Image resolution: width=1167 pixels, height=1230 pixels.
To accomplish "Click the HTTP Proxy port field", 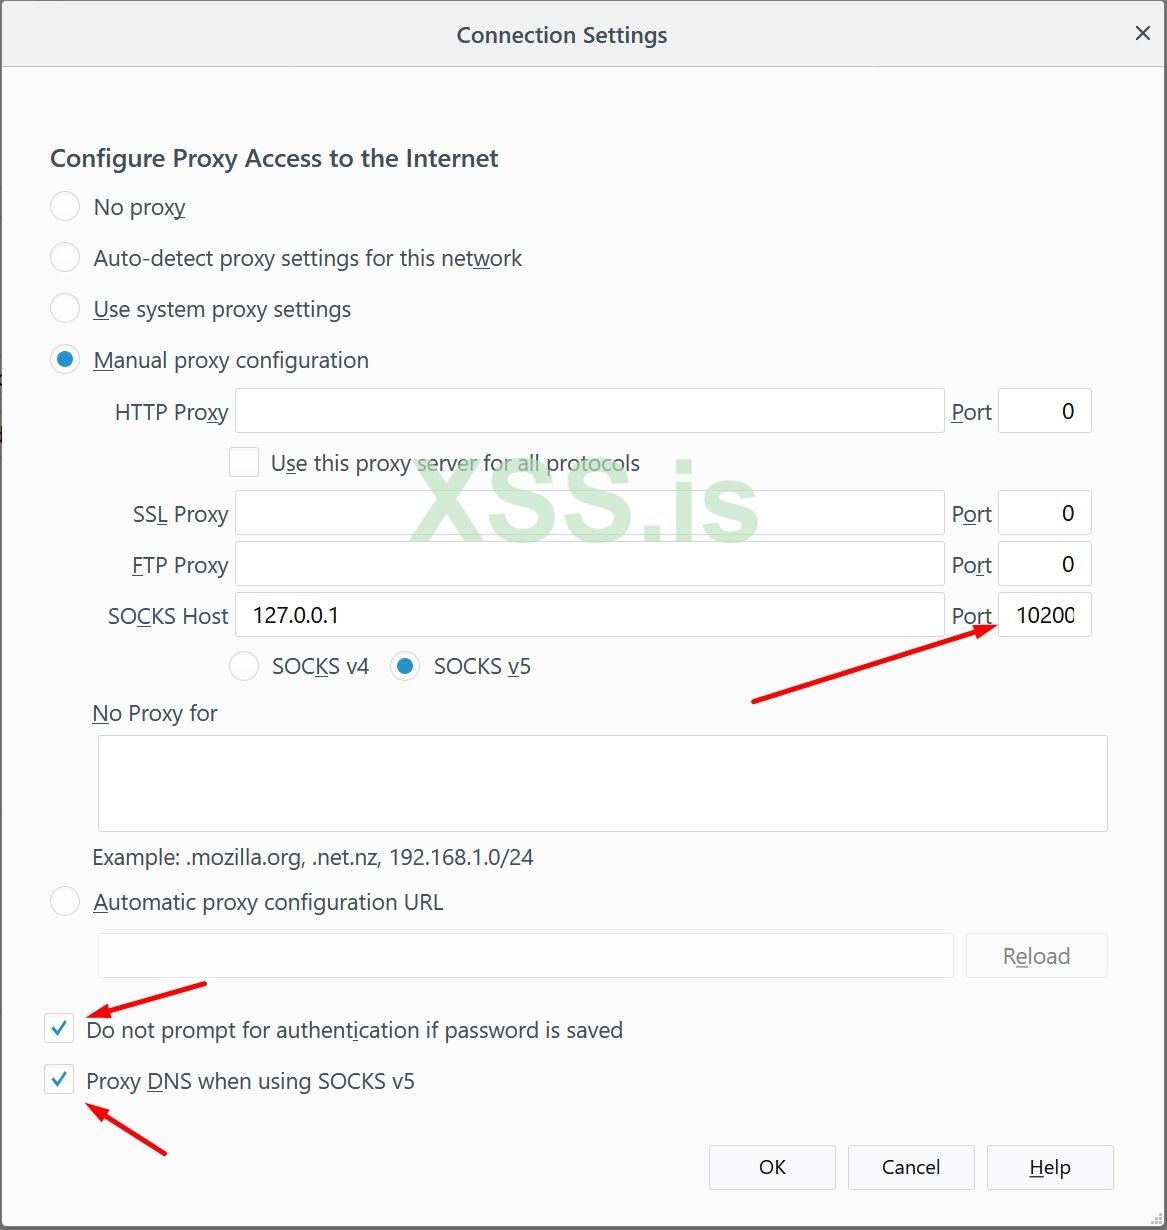I will (x=1044, y=411).
